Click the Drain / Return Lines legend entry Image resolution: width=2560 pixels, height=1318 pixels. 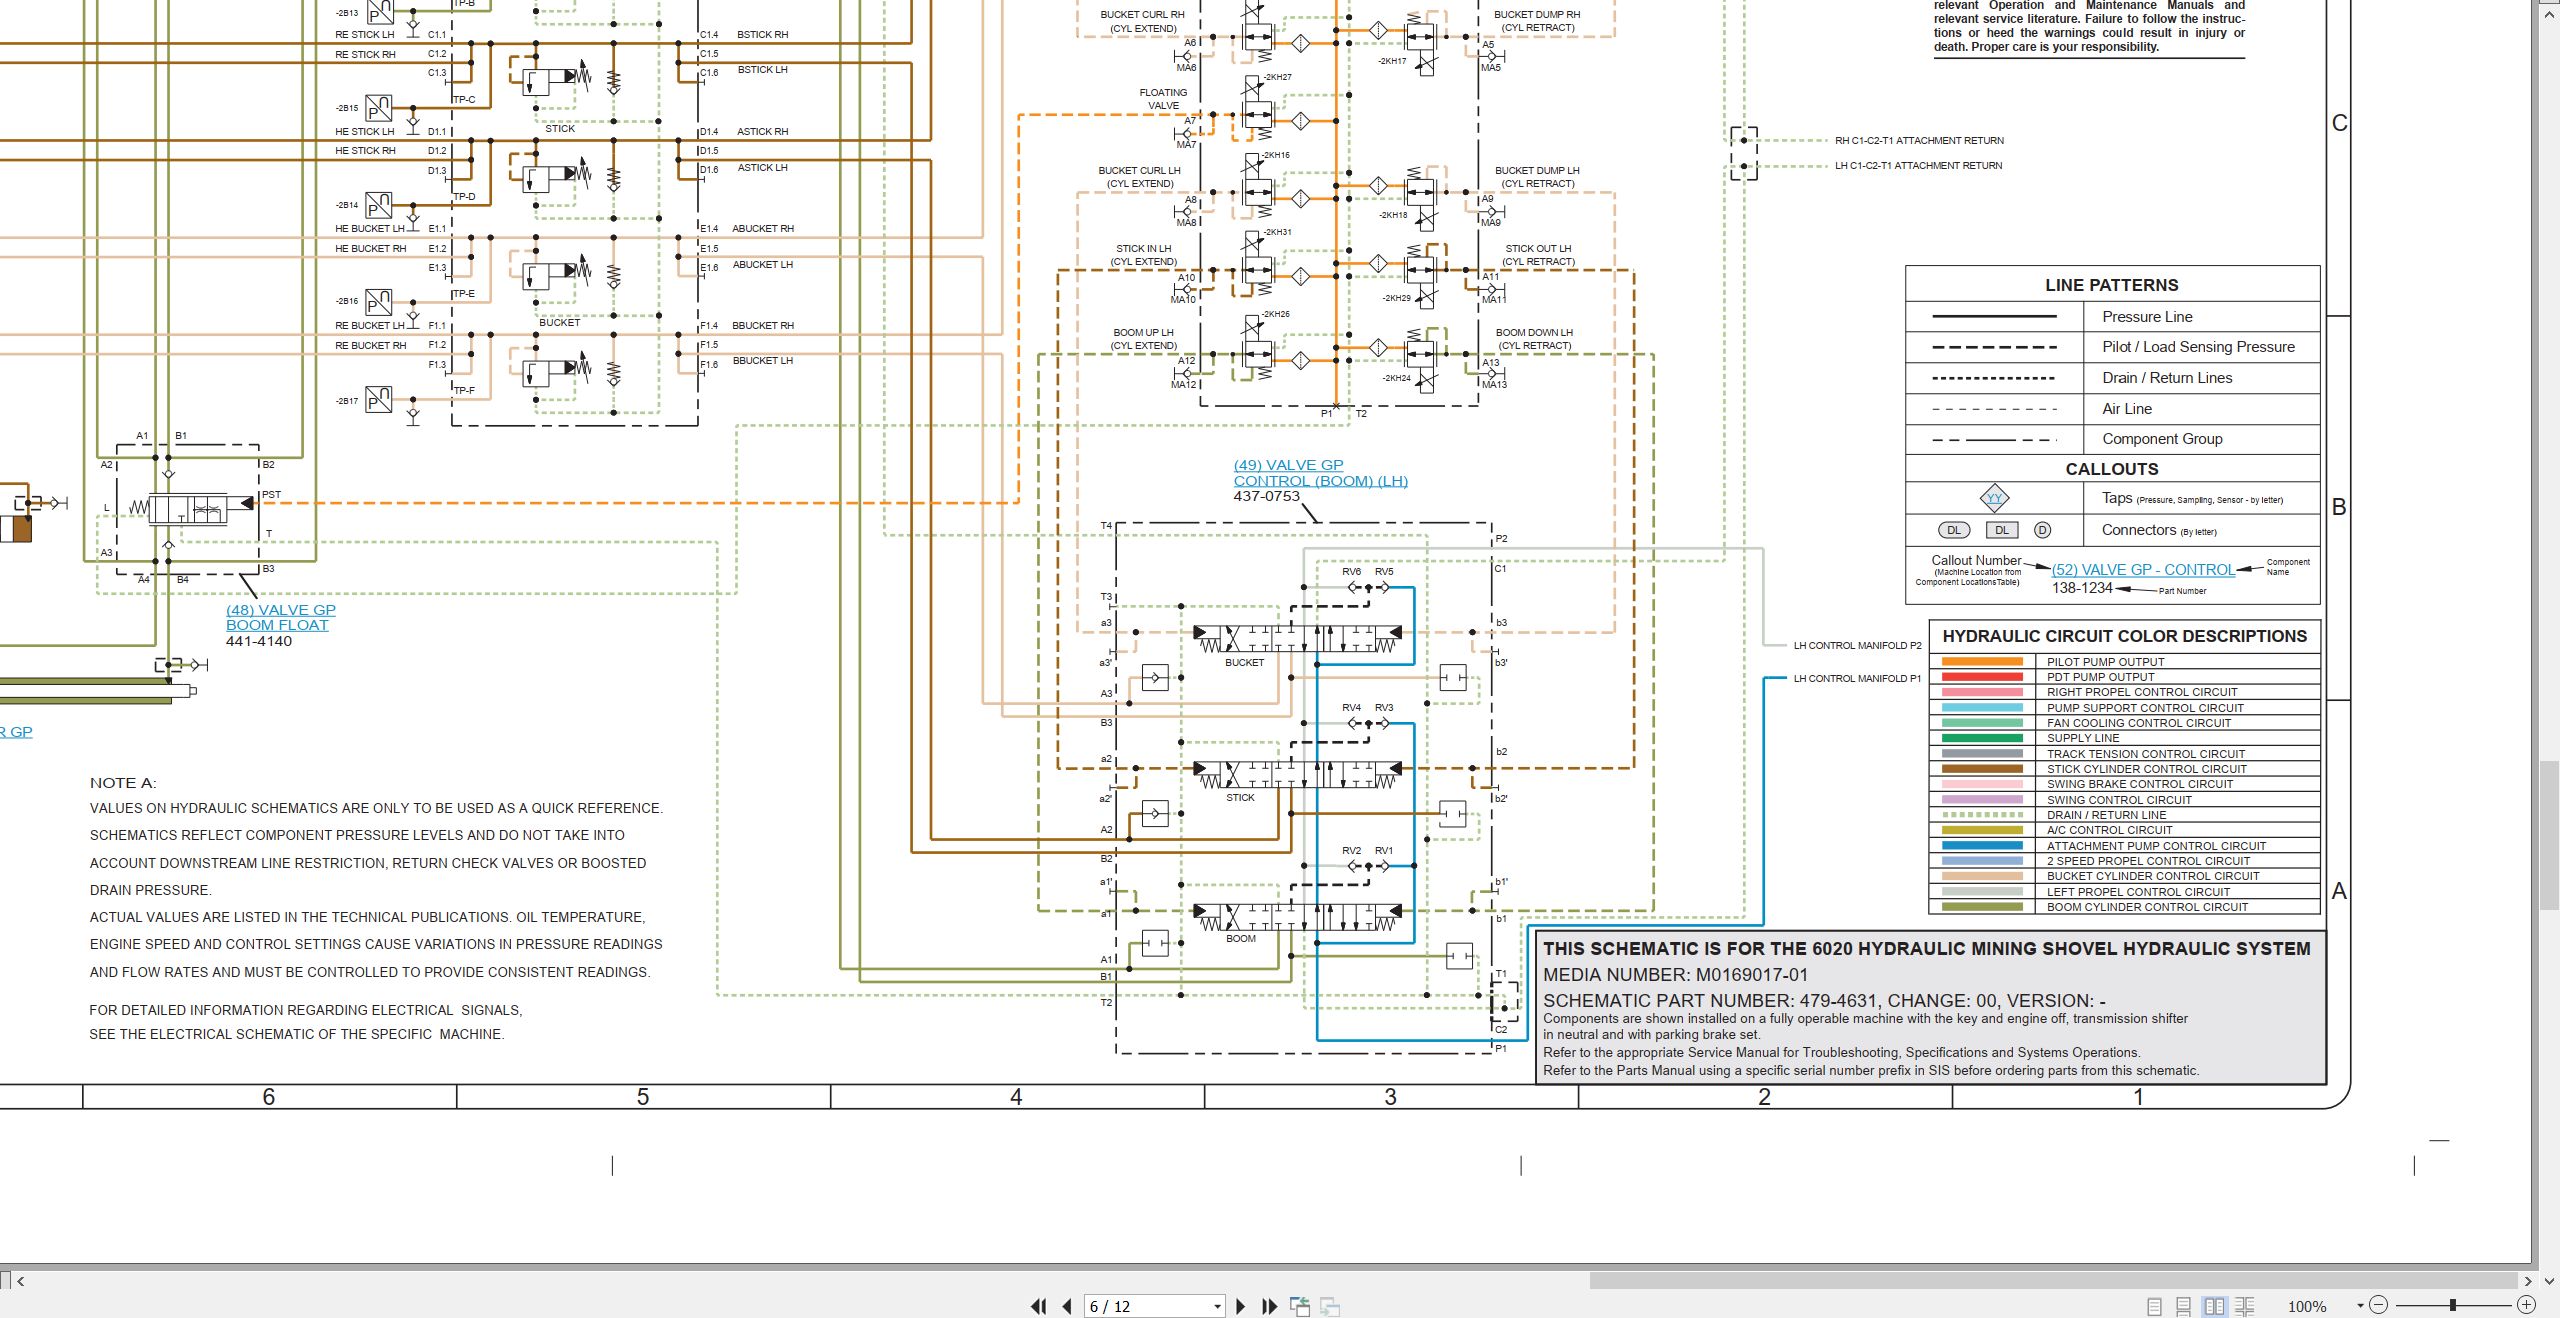2167,378
